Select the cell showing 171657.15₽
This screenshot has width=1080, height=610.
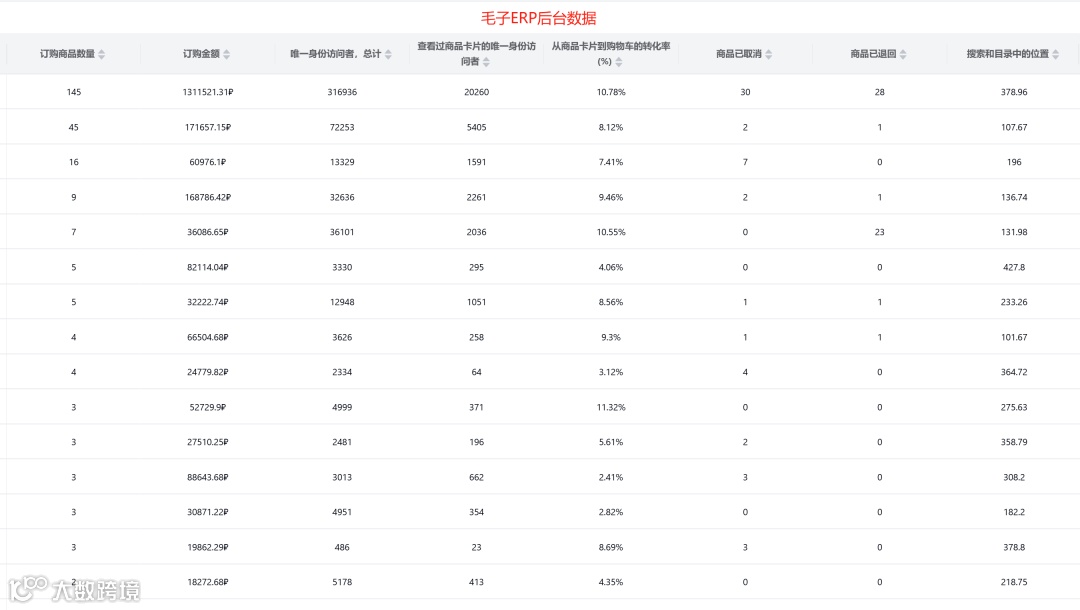208,127
